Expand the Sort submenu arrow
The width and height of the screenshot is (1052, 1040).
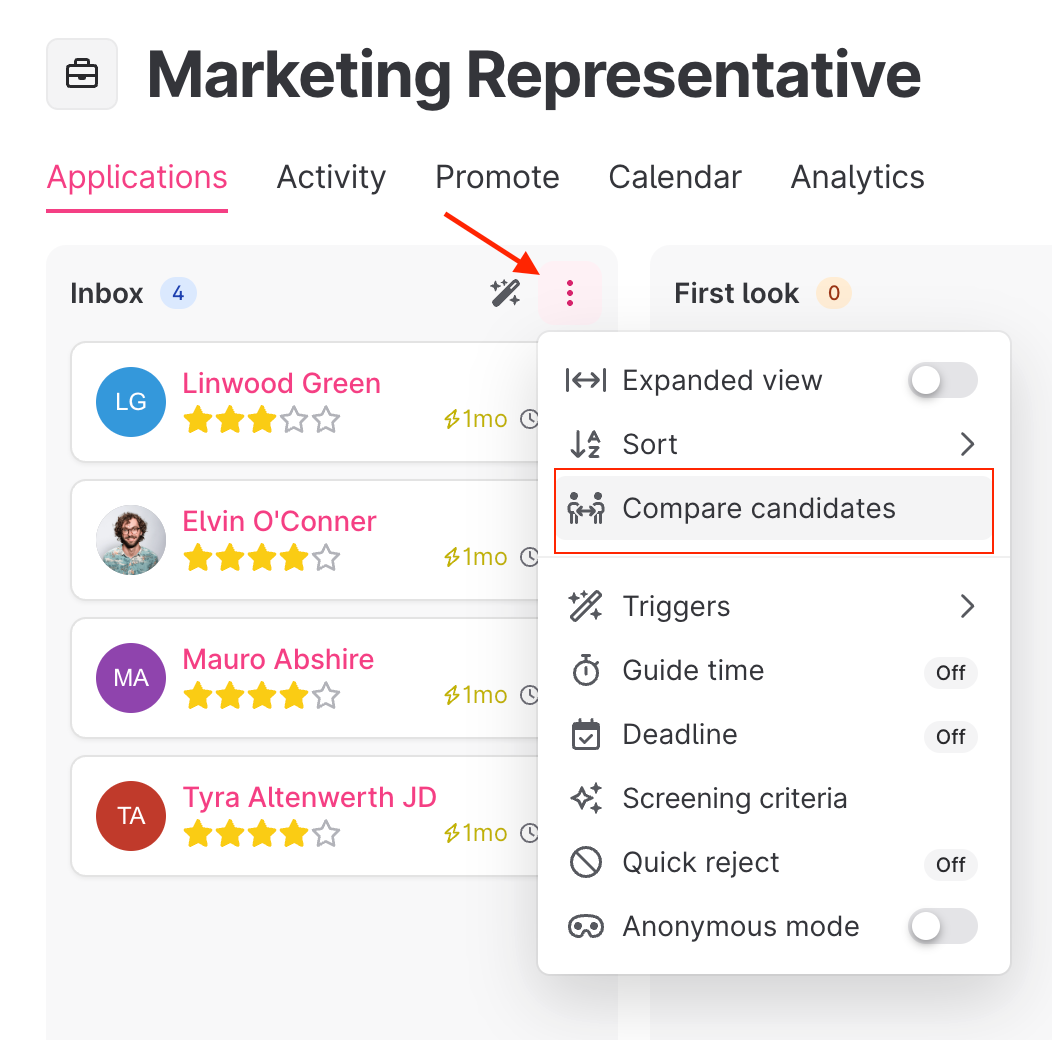(967, 444)
